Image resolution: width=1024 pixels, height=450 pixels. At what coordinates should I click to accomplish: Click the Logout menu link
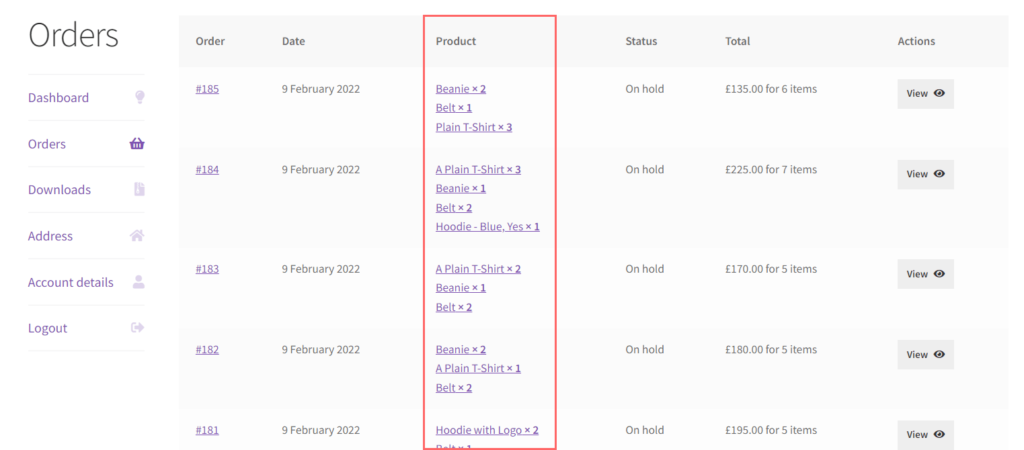48,329
